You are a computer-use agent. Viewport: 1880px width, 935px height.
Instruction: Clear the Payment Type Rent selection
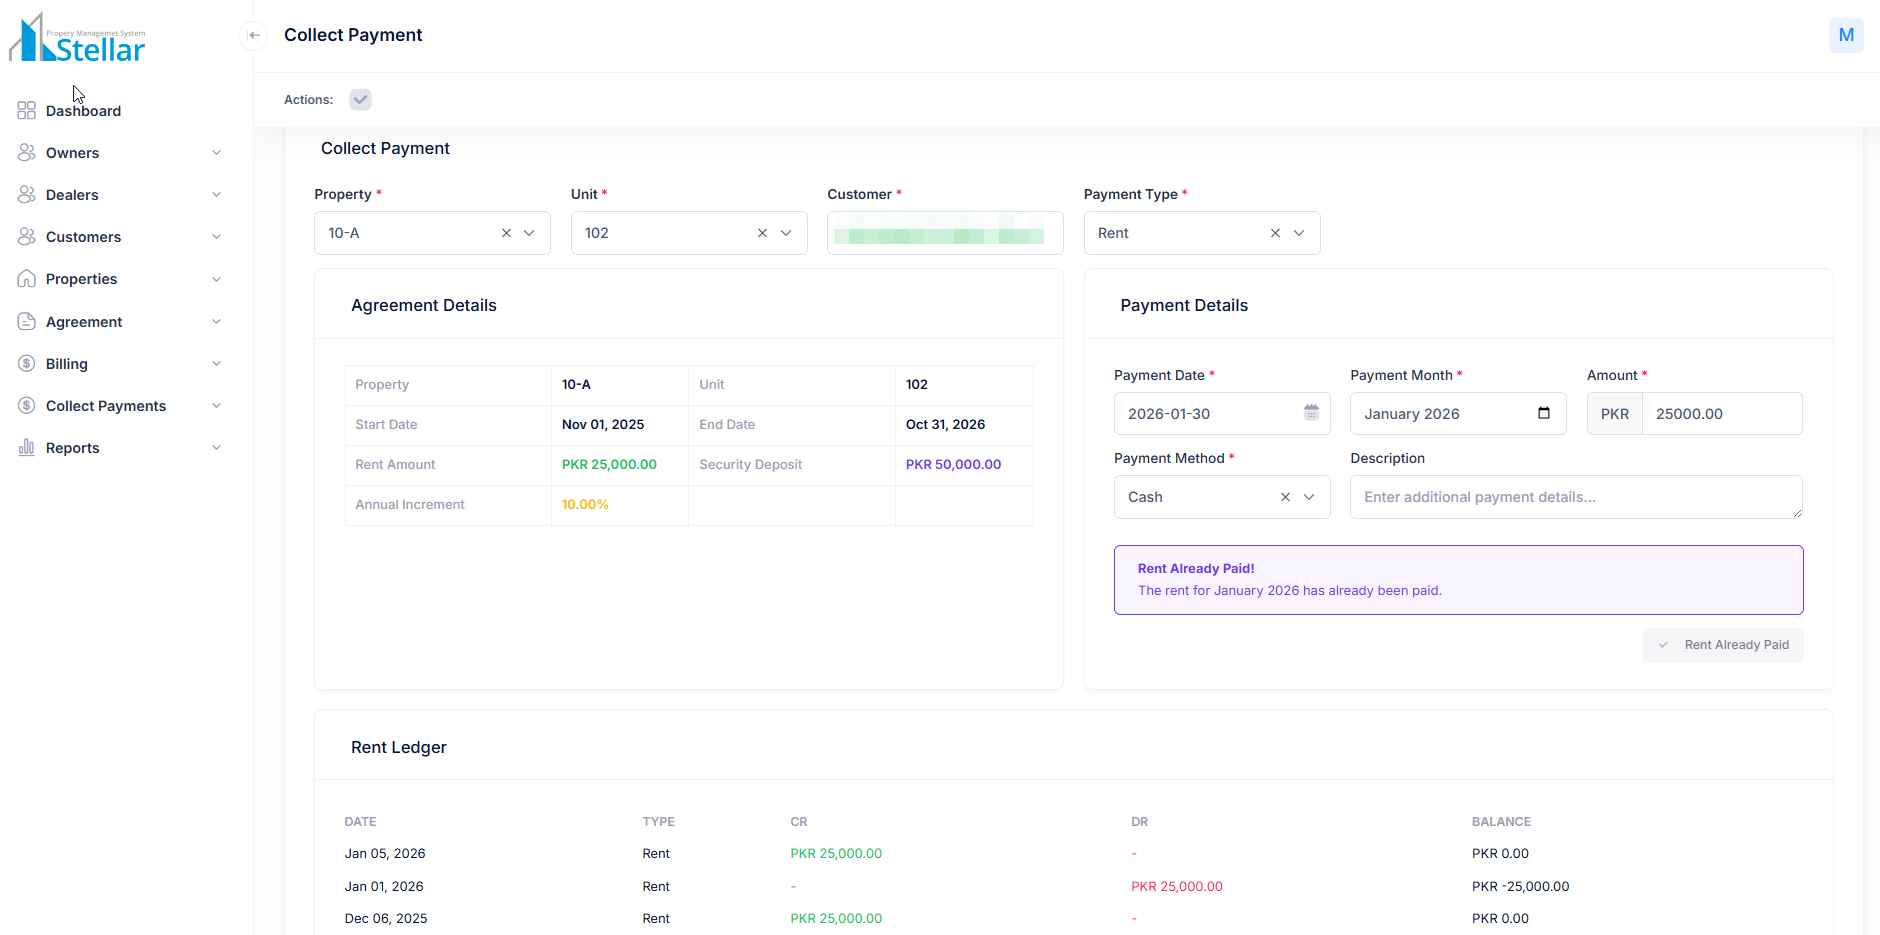pyautogui.click(x=1275, y=233)
